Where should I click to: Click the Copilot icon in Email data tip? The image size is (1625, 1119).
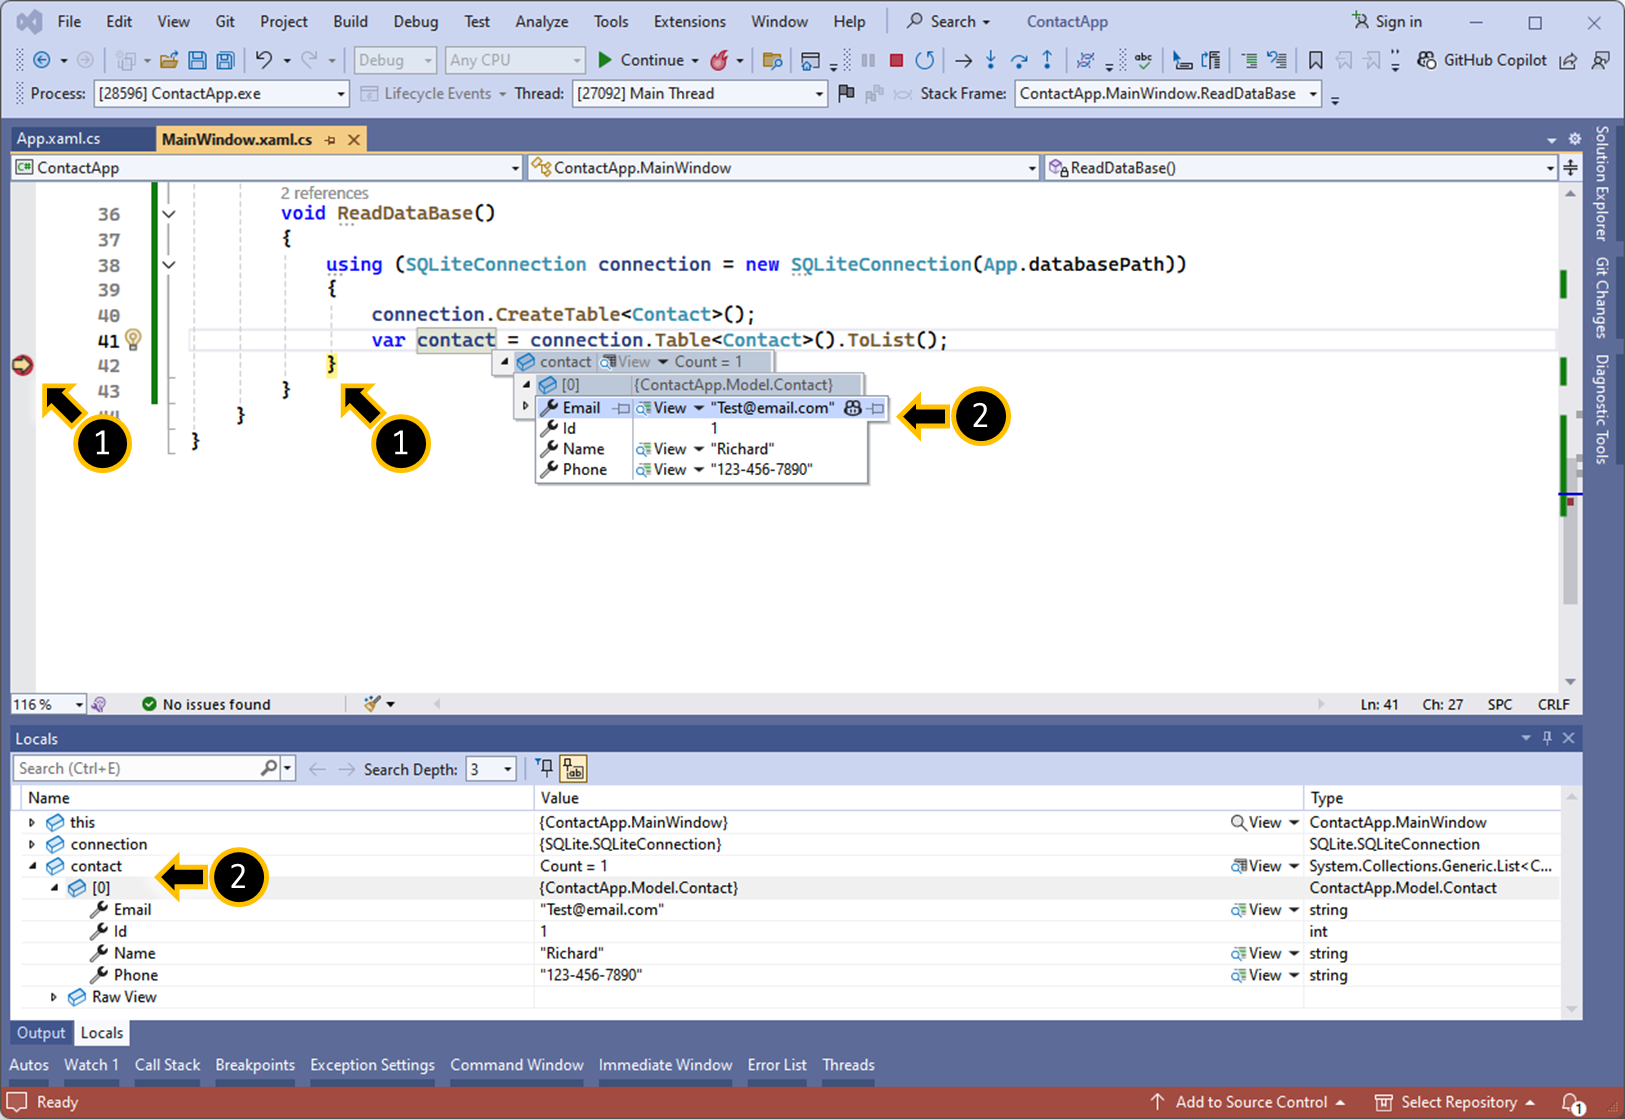click(852, 408)
